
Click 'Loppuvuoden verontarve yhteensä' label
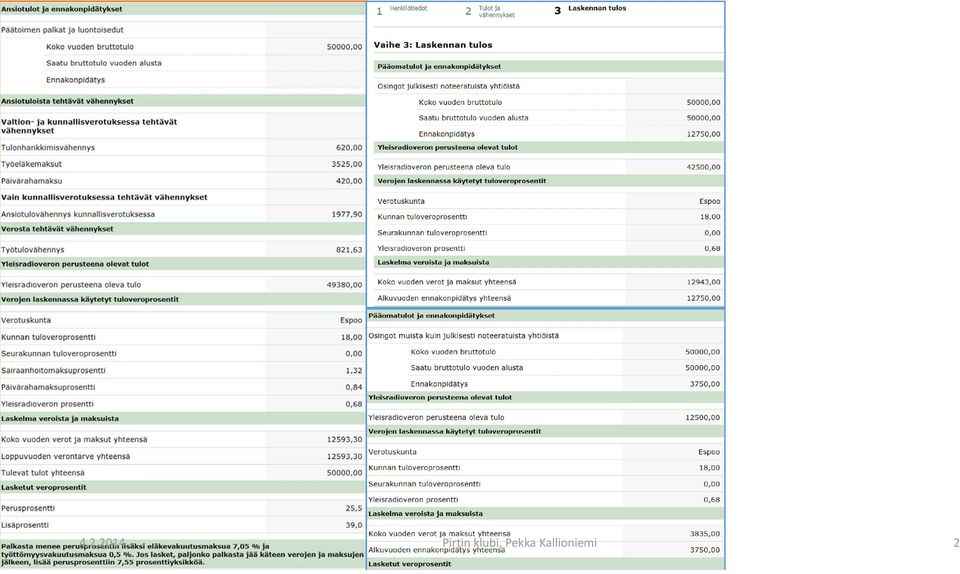coord(66,456)
